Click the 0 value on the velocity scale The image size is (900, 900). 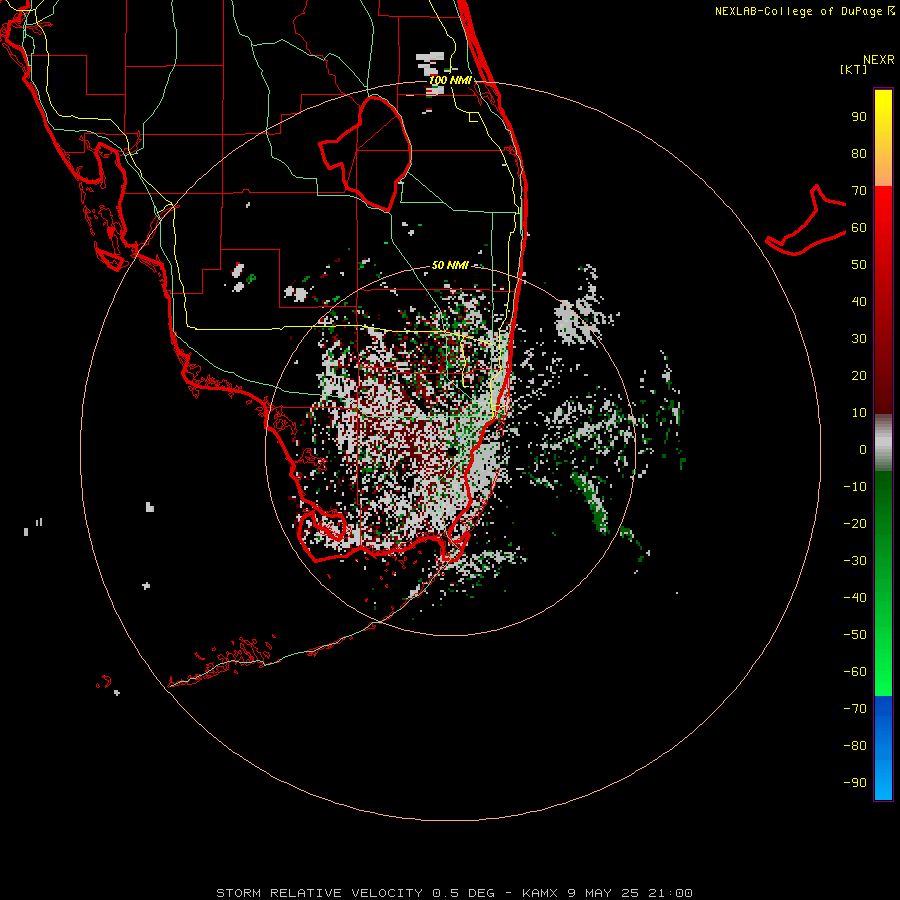[863, 450]
